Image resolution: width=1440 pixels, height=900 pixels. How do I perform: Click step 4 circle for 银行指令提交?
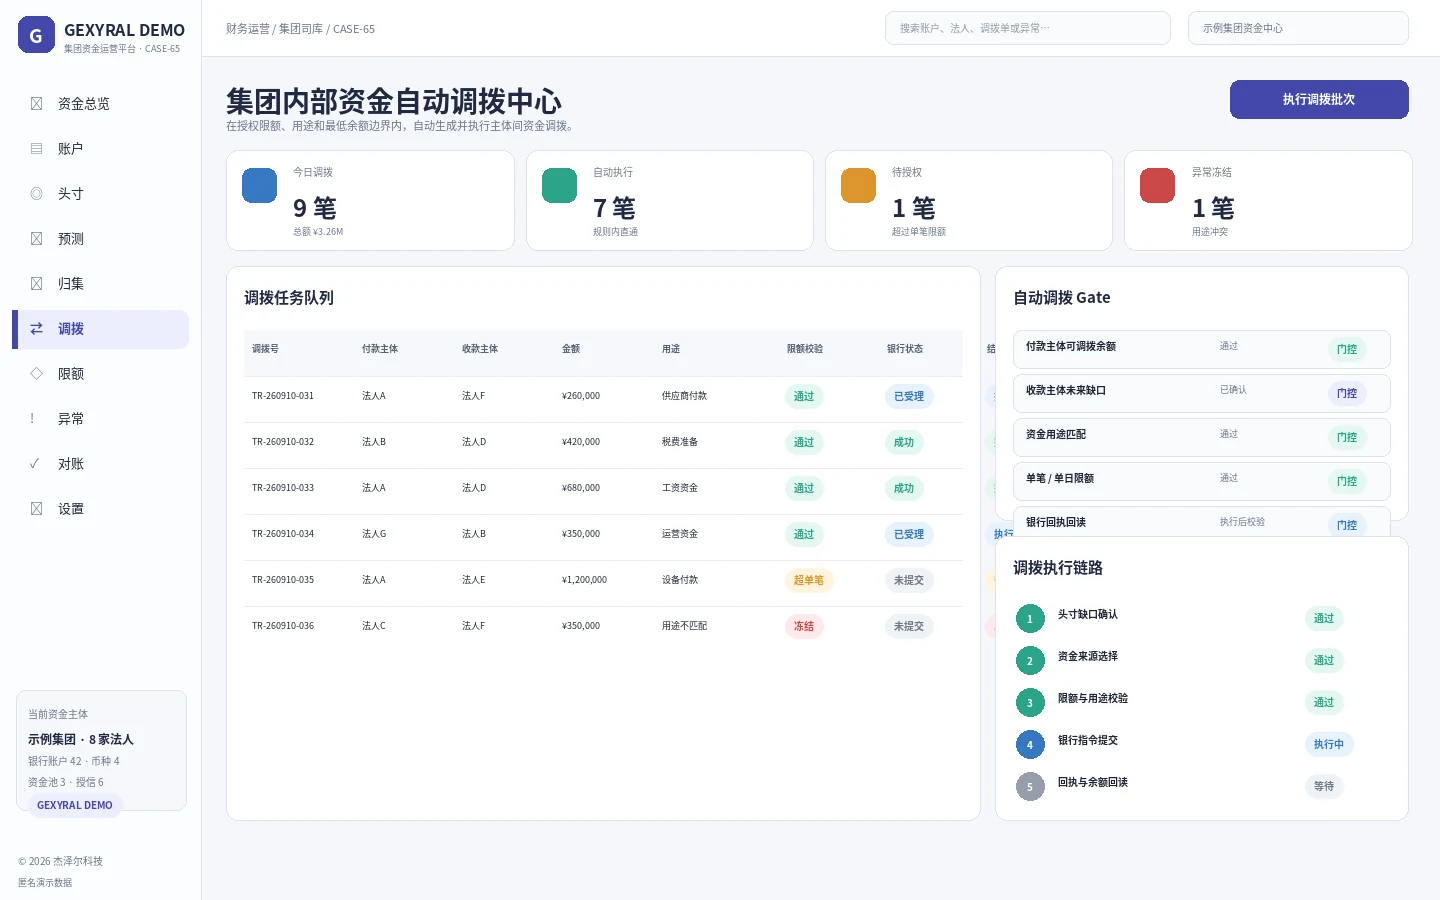(1030, 745)
